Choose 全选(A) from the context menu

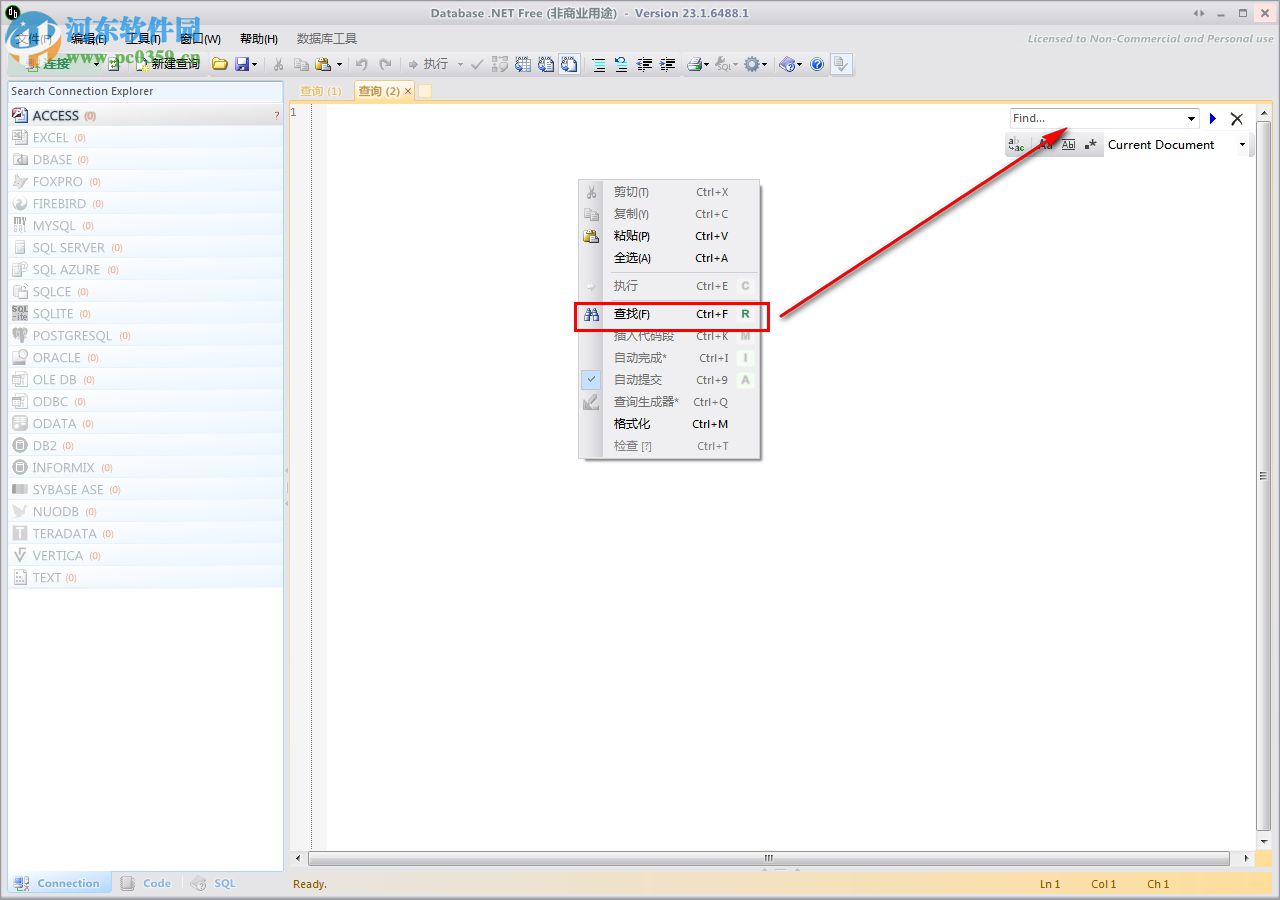click(668, 258)
